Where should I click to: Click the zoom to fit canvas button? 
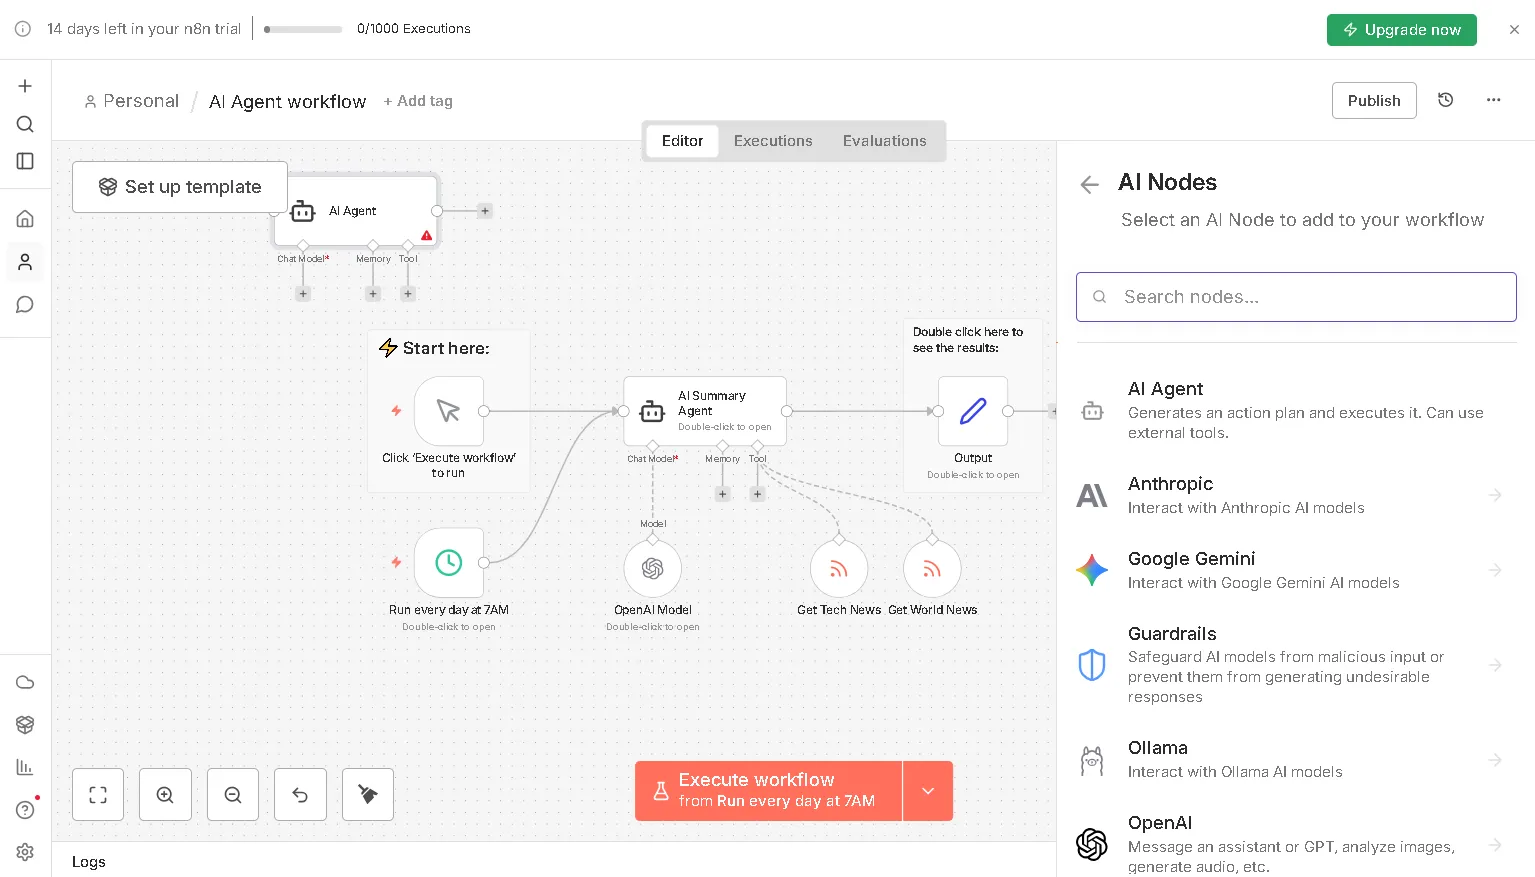tap(98, 795)
